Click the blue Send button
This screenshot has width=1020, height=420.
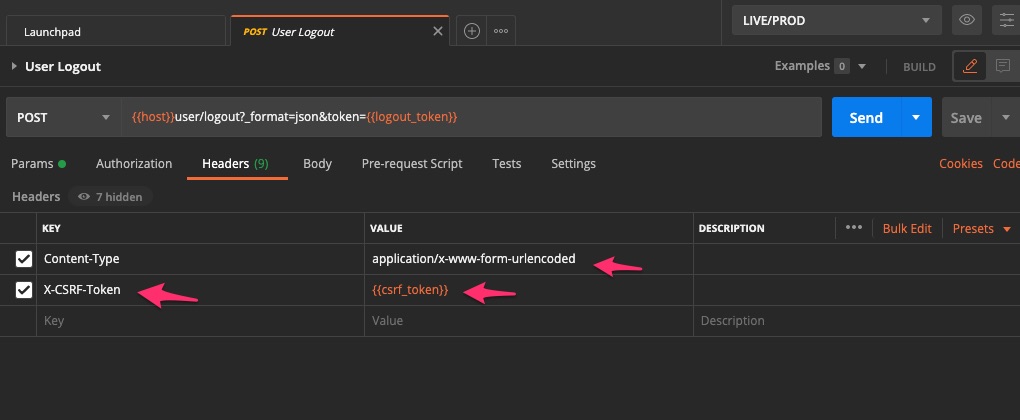[x=865, y=117]
